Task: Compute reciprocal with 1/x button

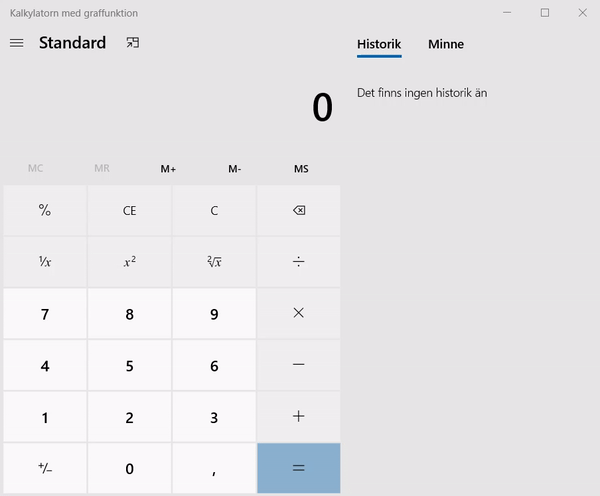Action: [45, 262]
